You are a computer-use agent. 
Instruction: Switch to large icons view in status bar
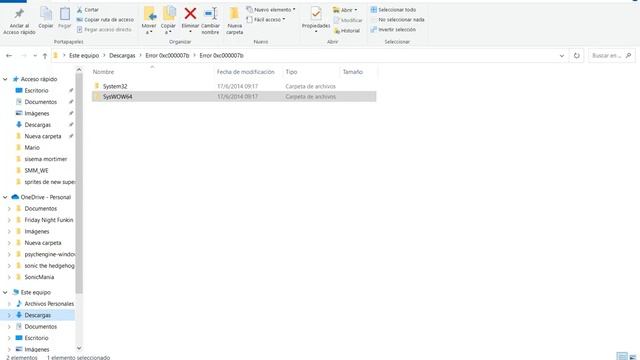[x=633, y=357]
